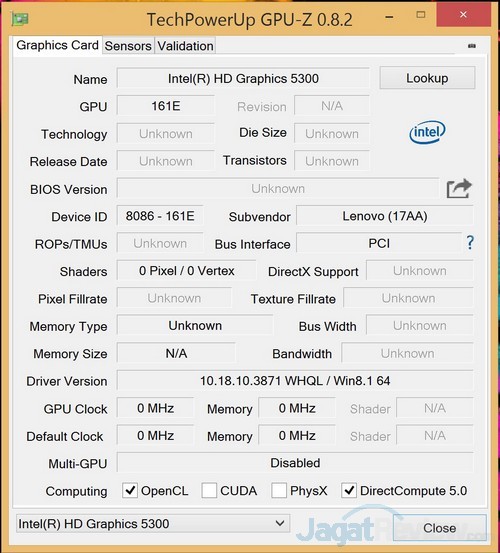This screenshot has width=500, height=553.
Task: Click the Close button at the bottom
Action: coord(439,528)
